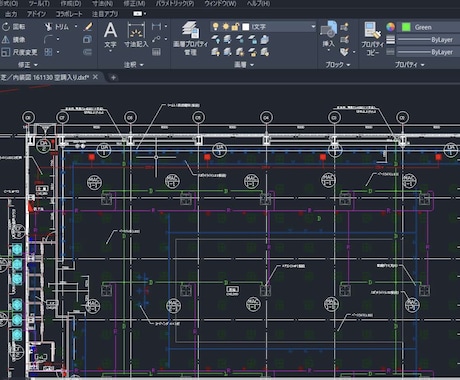This screenshot has height=380, width=460.
Task: Click the leader icon in annotation panel
Action: click(156, 39)
